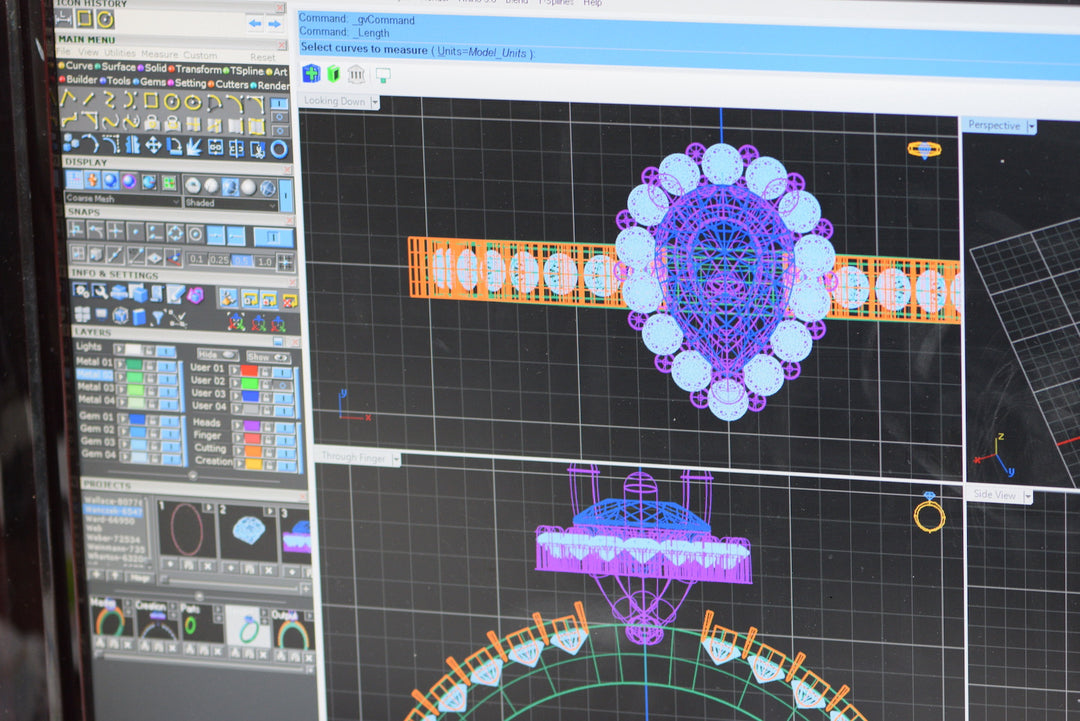Viewport: 1080px width, 721px height.
Task: Toggle the 0.5 snap increment button
Action: tap(241, 261)
